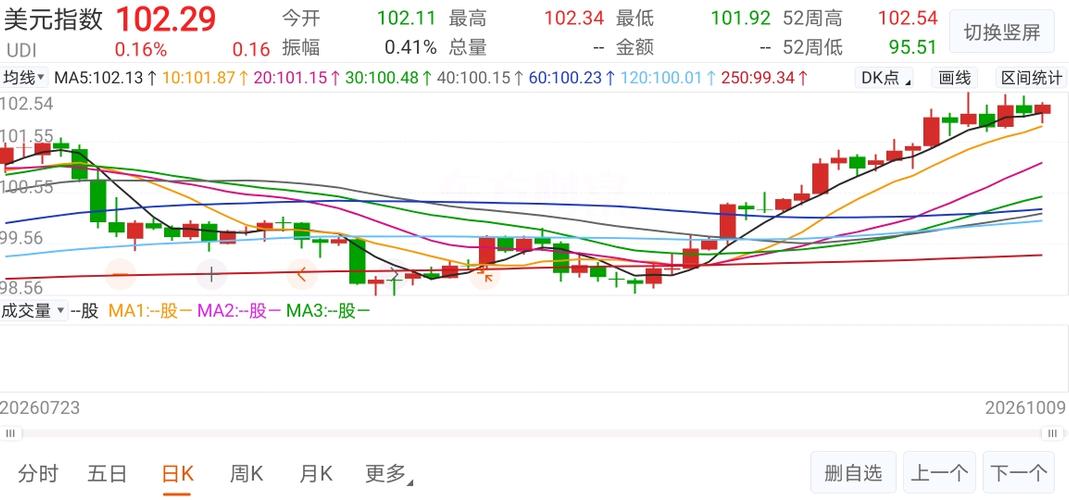Tap 删自选 to remove from watchlist
Image resolution: width=1069 pixels, height=500 pixels.
pyautogui.click(x=853, y=473)
